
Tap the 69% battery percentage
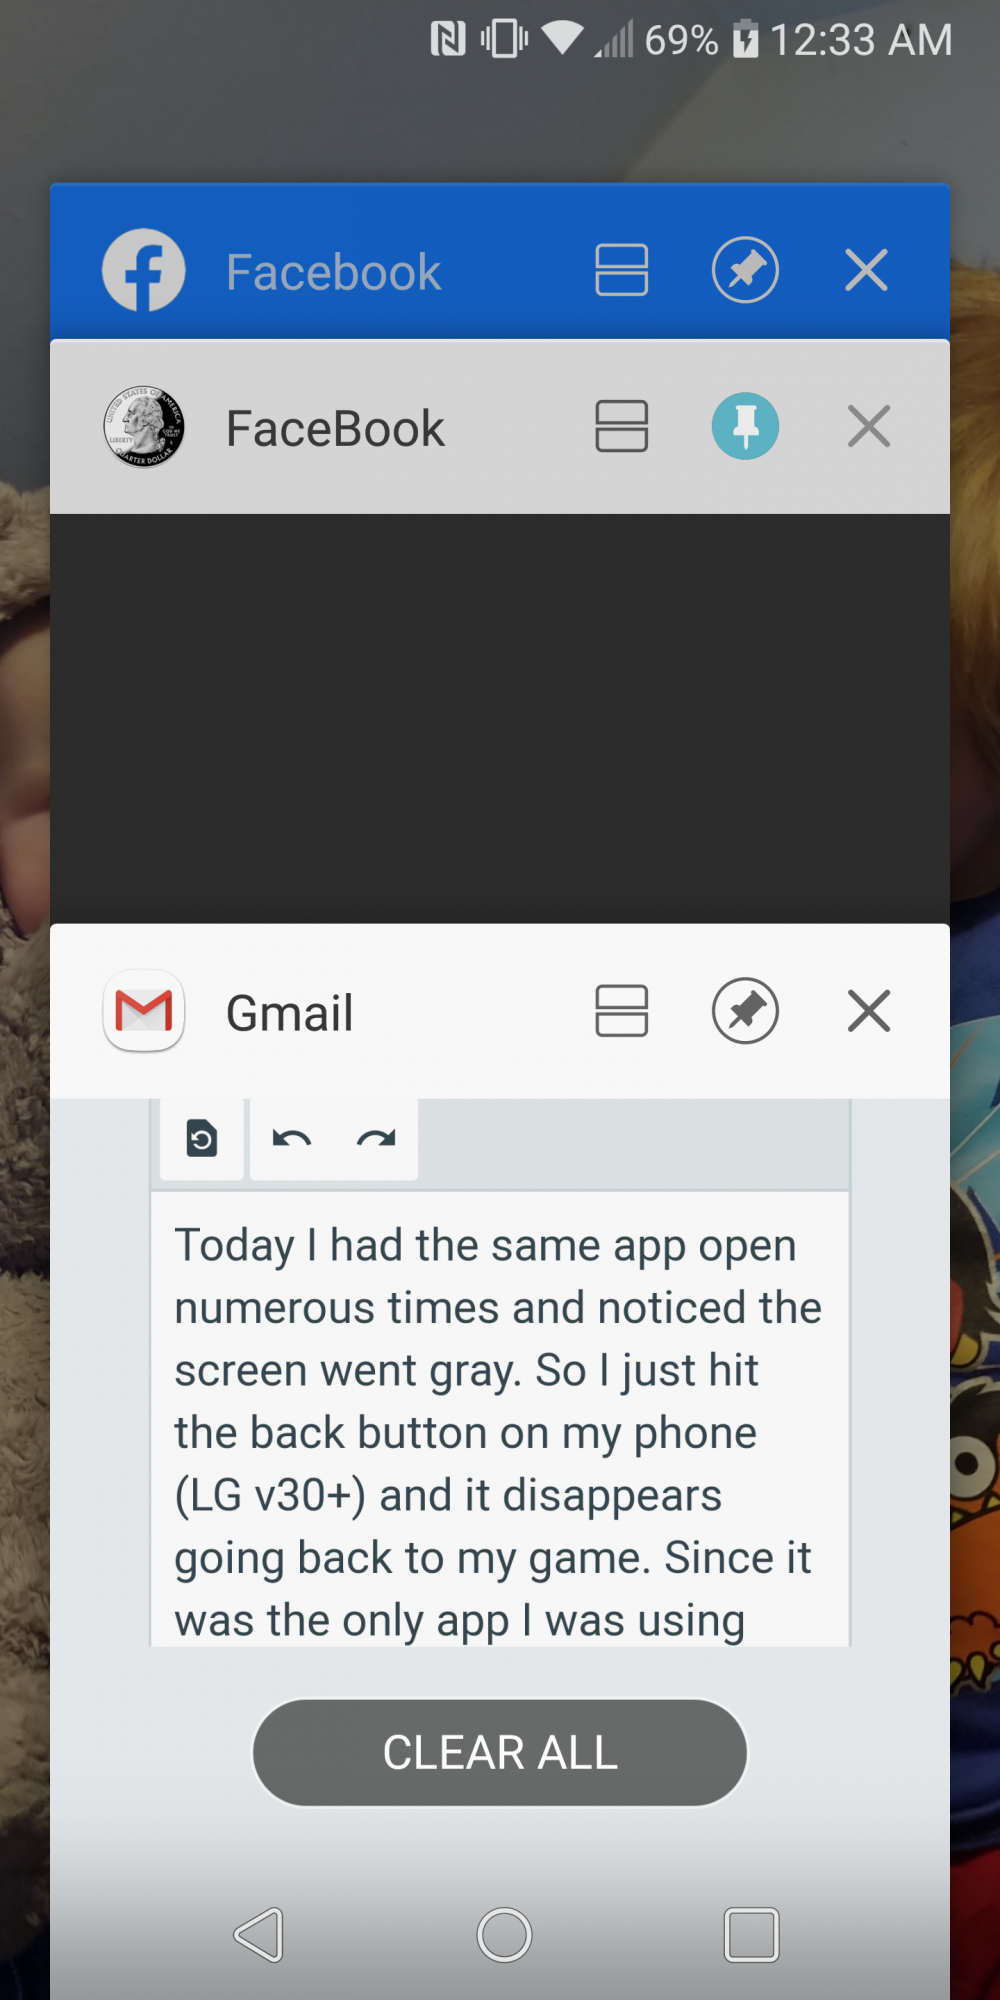[x=681, y=40]
